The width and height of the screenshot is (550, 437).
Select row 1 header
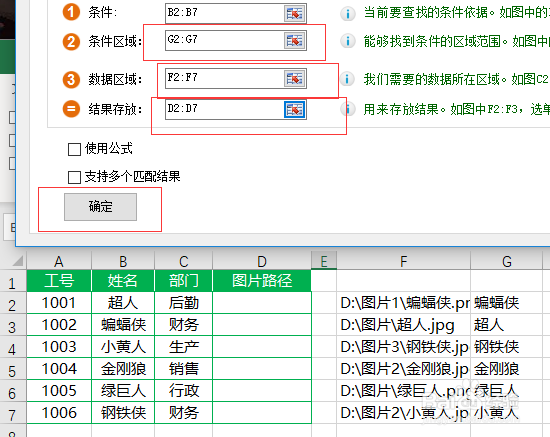click(13, 283)
